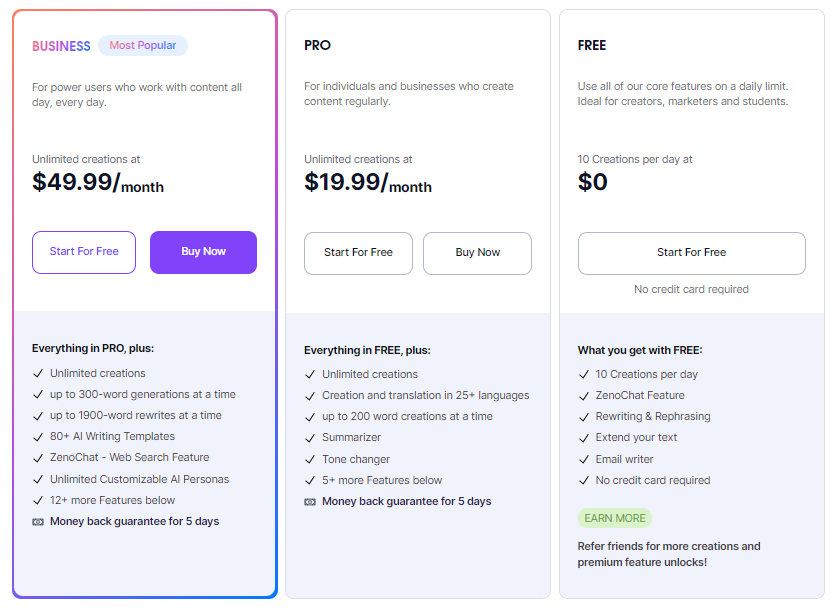Click checkmark beside ZenoChat - Web Search Feature
Viewport: 833px width, 613px height.
(x=38, y=458)
